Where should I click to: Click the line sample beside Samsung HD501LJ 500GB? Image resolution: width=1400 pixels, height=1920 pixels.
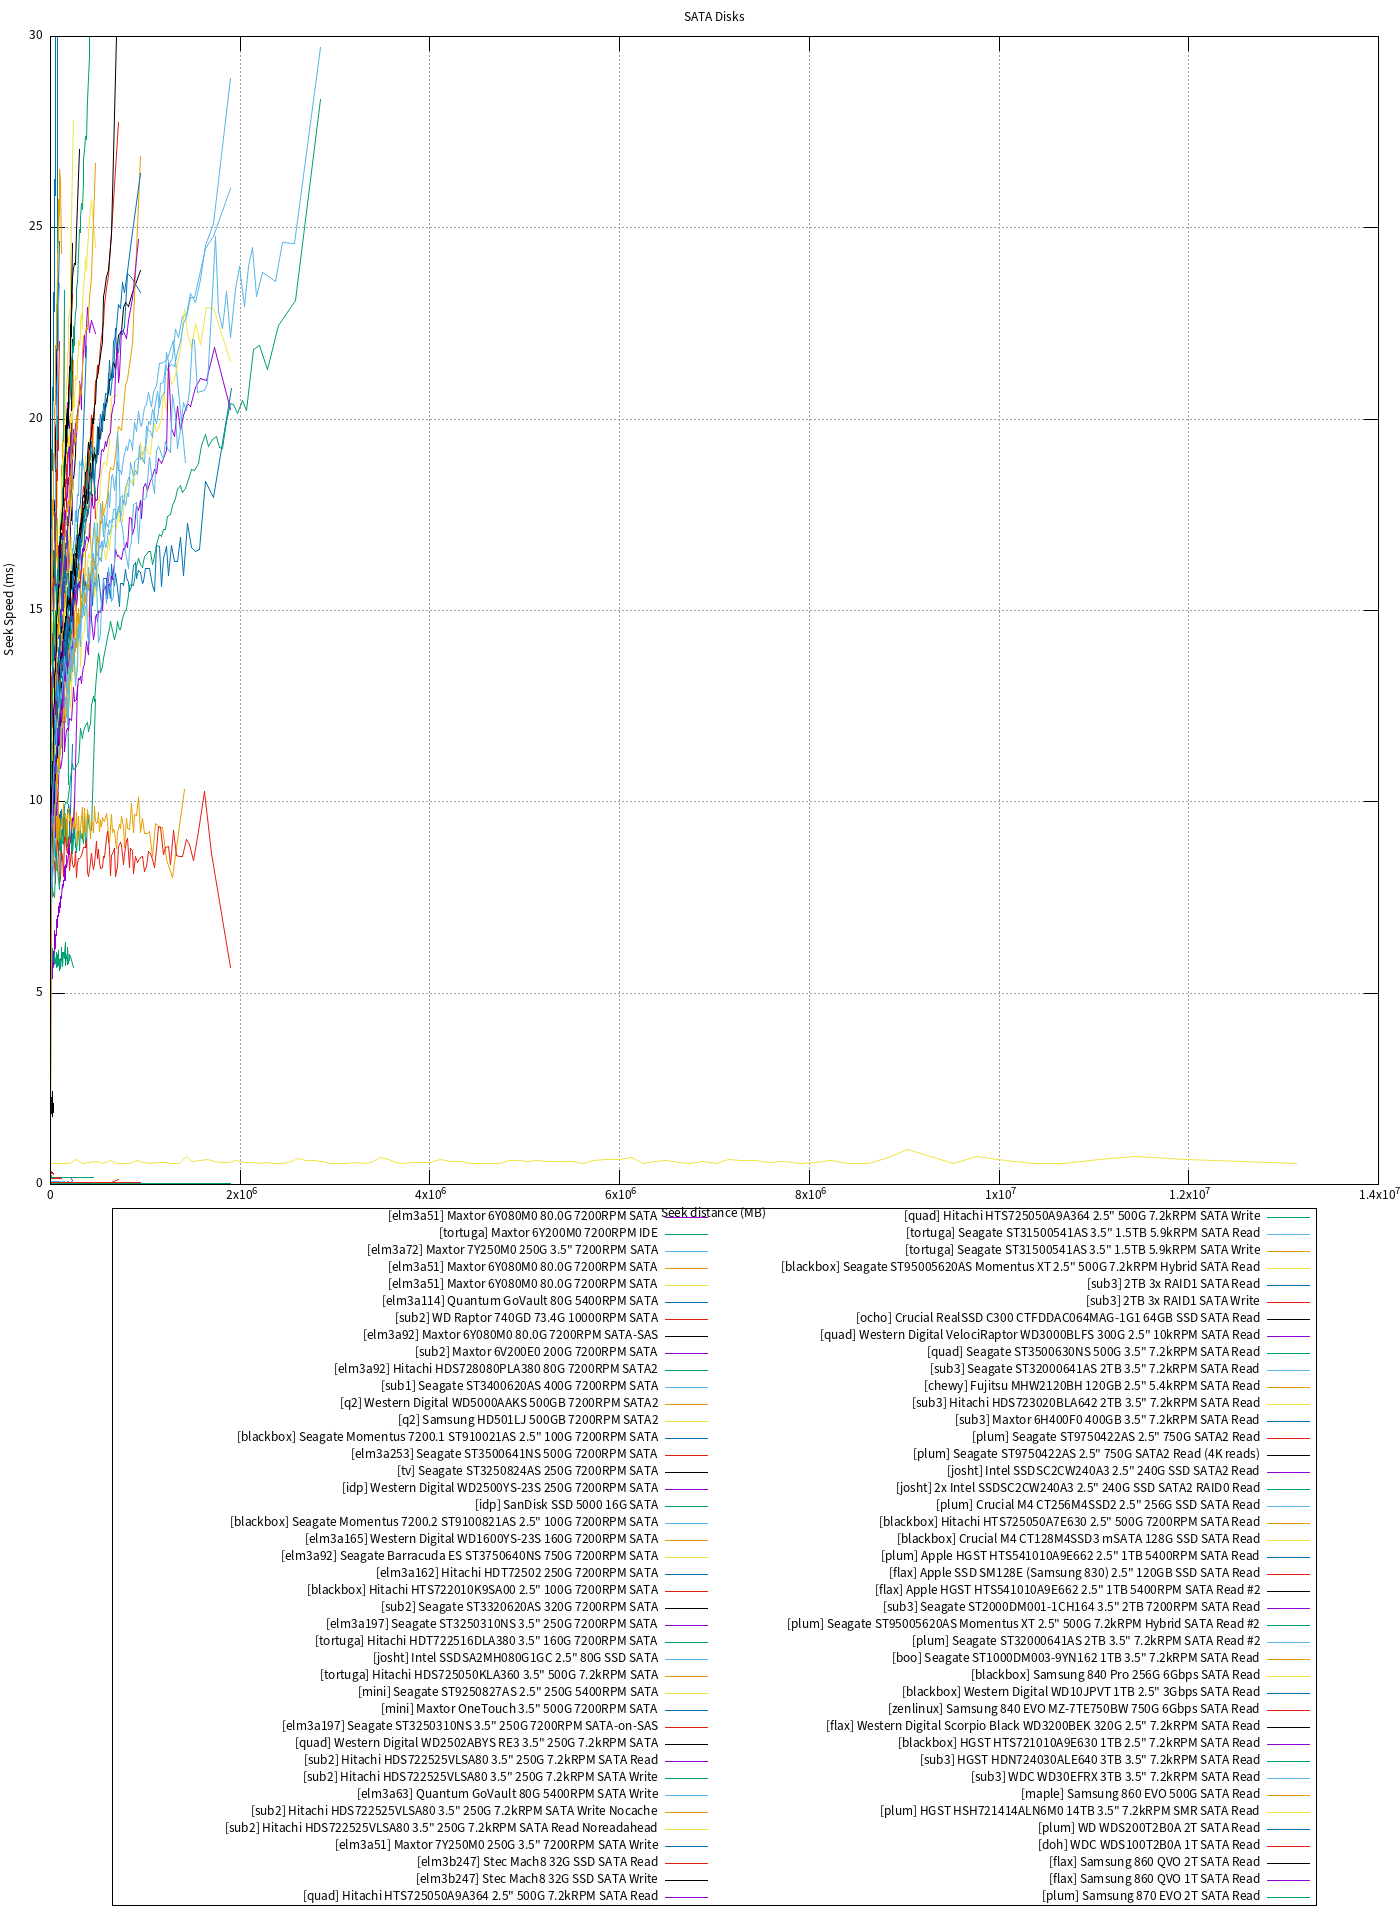(x=686, y=1420)
